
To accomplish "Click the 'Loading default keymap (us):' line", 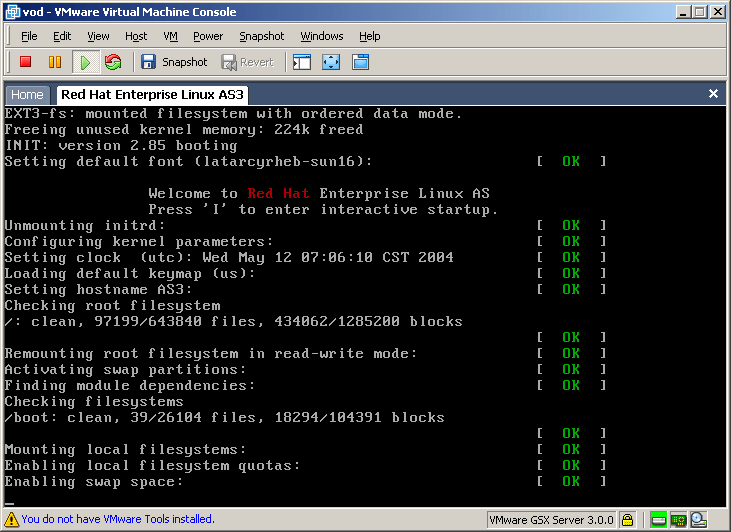I will pyautogui.click(x=130, y=274).
